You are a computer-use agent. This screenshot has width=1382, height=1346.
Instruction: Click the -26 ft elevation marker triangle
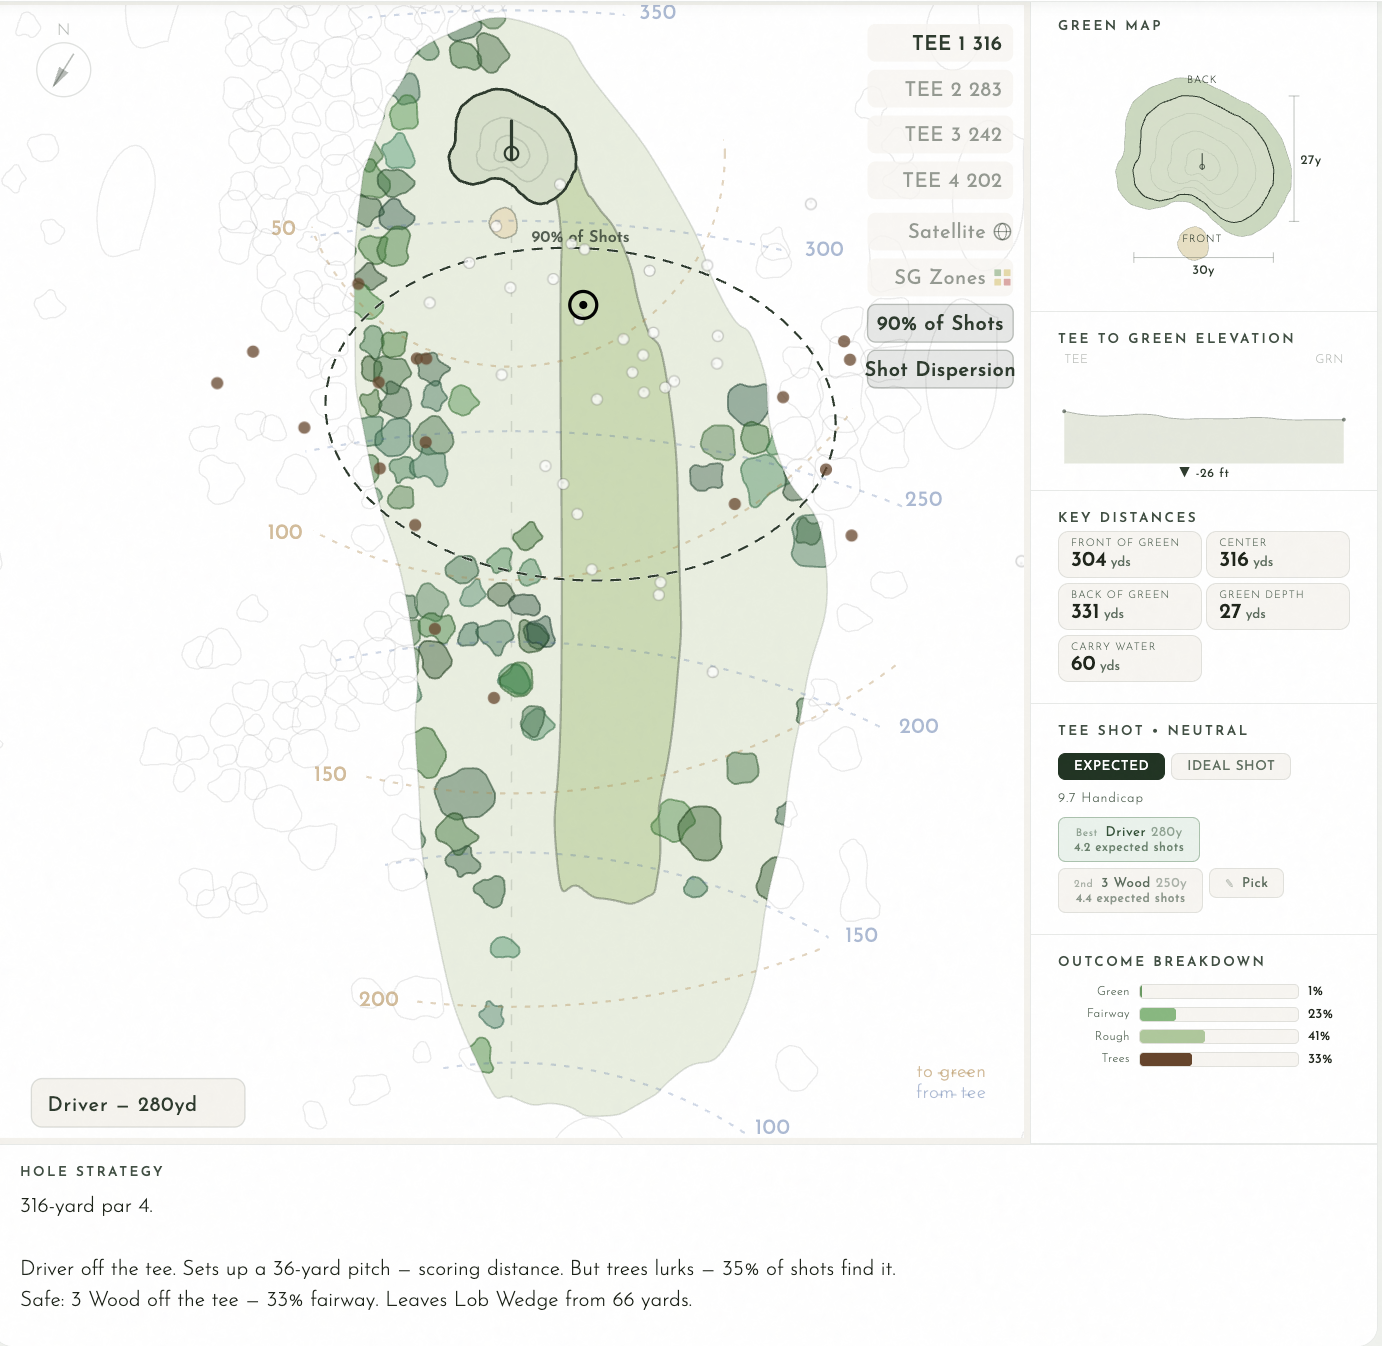coord(1184,472)
